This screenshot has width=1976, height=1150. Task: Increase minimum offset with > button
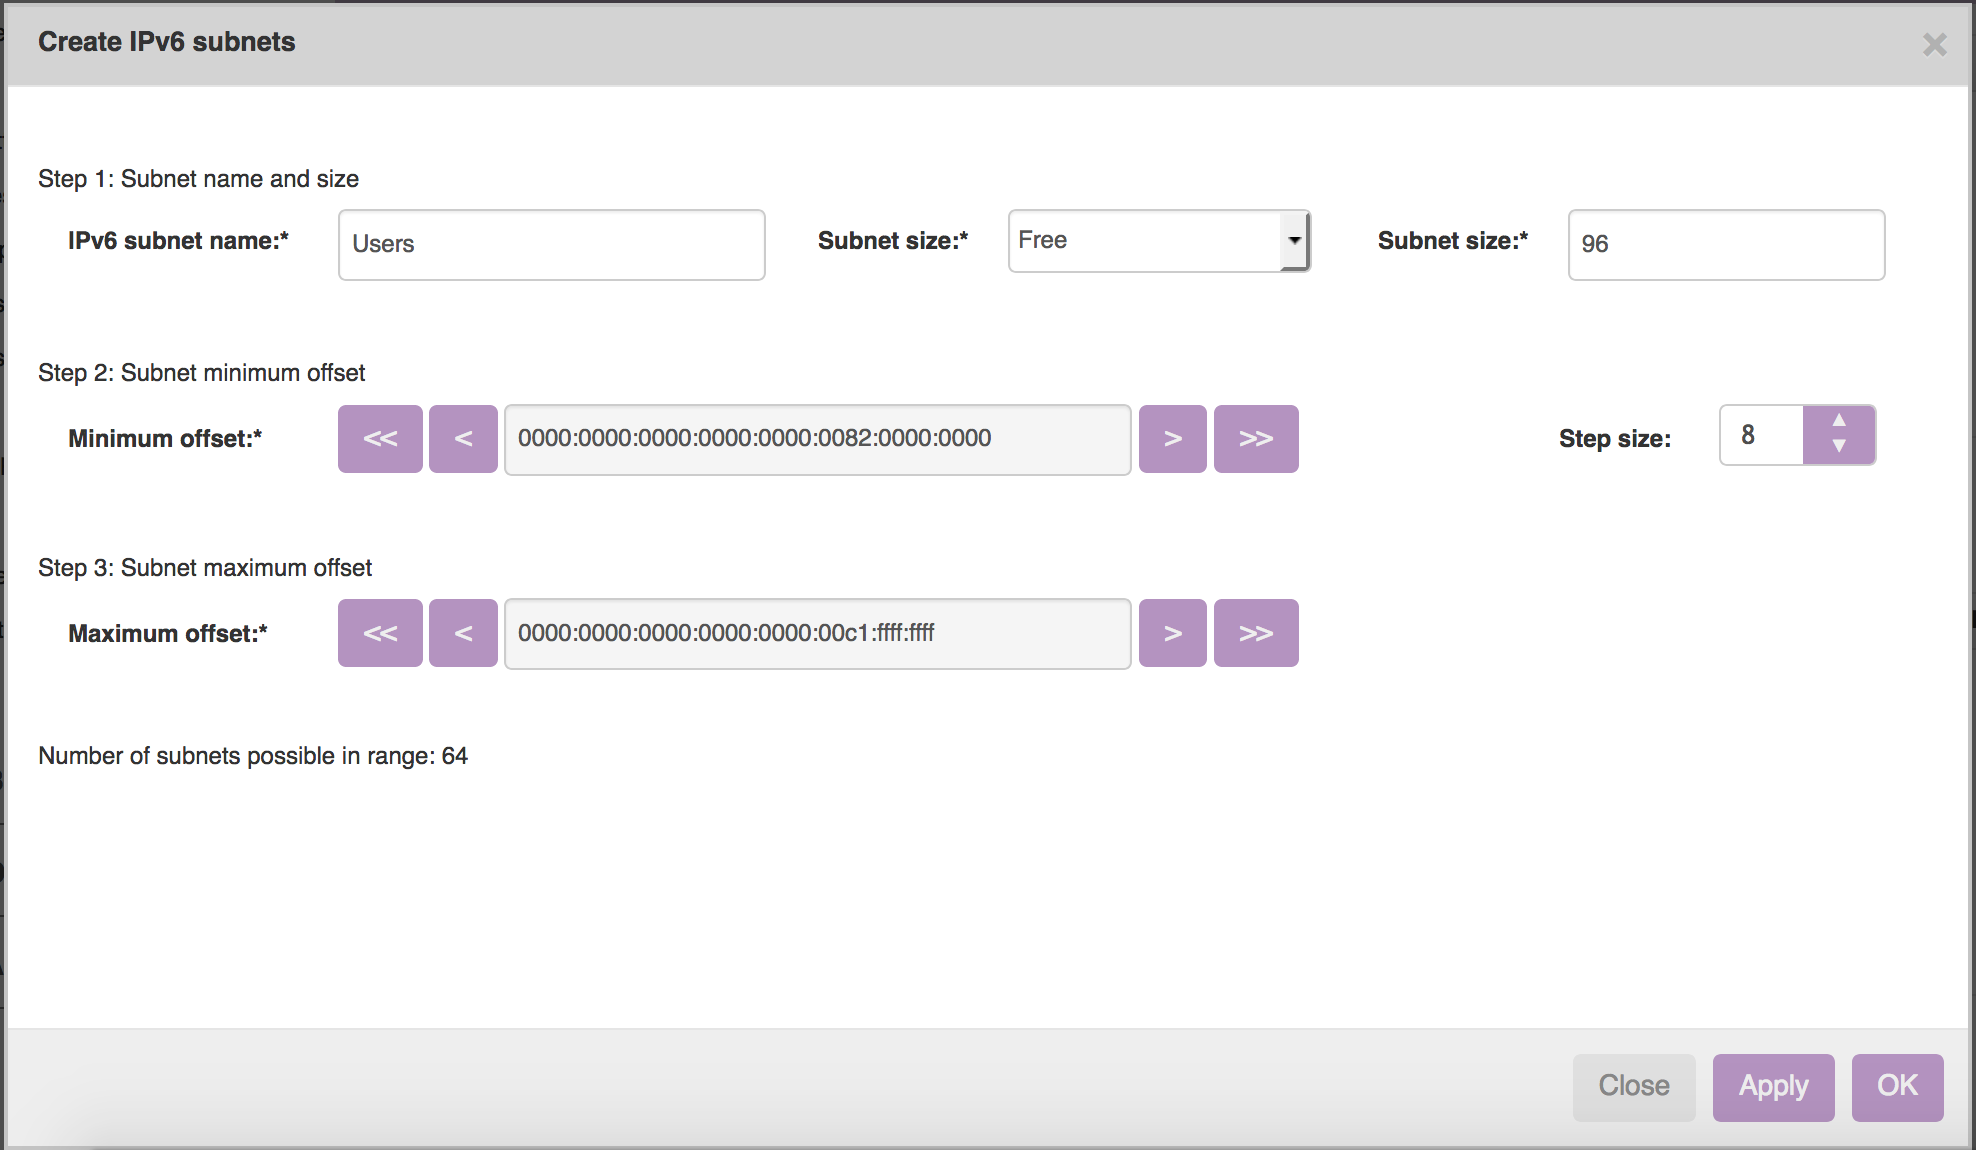[x=1172, y=439]
